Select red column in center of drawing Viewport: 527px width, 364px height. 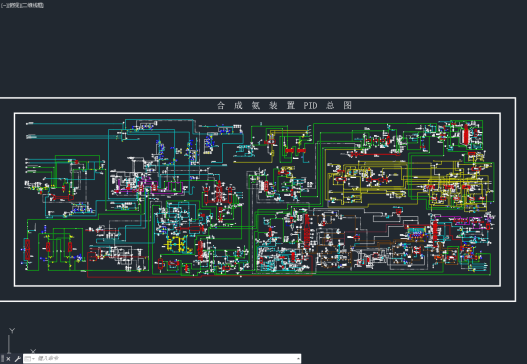tap(307, 230)
